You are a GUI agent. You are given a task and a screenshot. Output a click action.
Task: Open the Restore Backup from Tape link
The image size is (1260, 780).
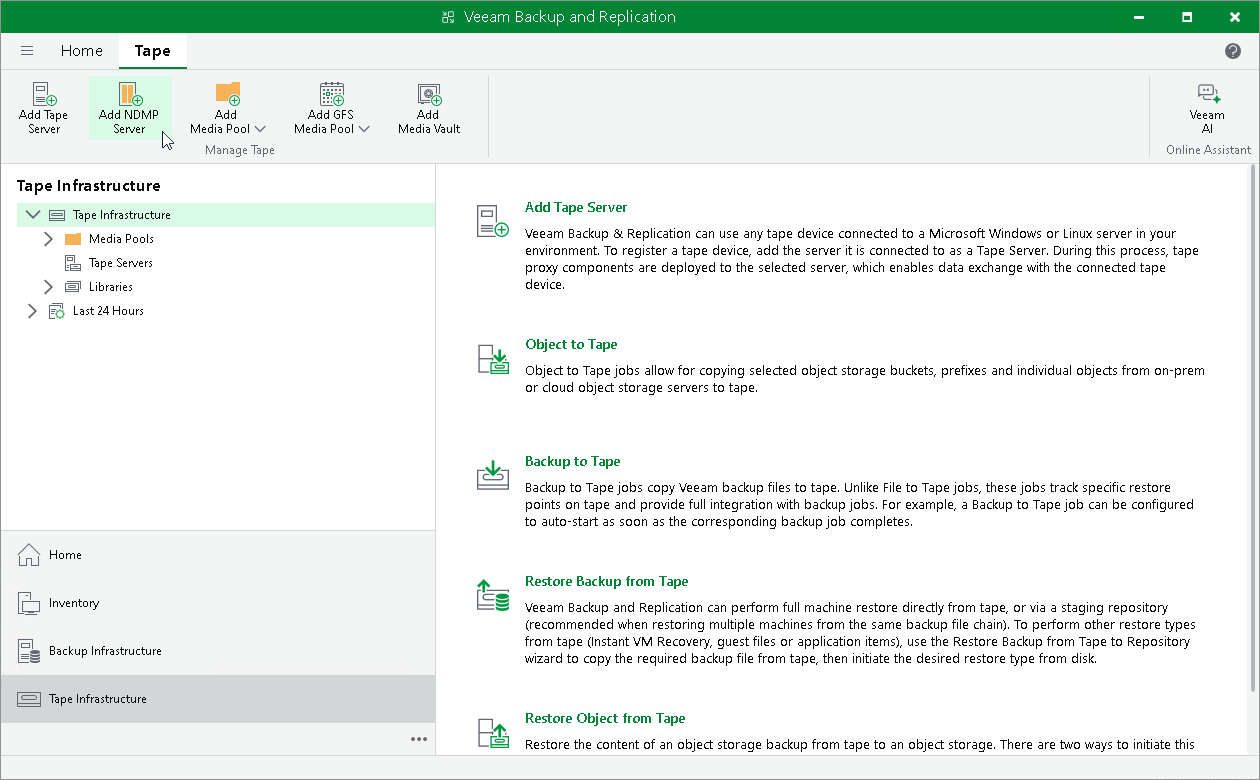607,581
